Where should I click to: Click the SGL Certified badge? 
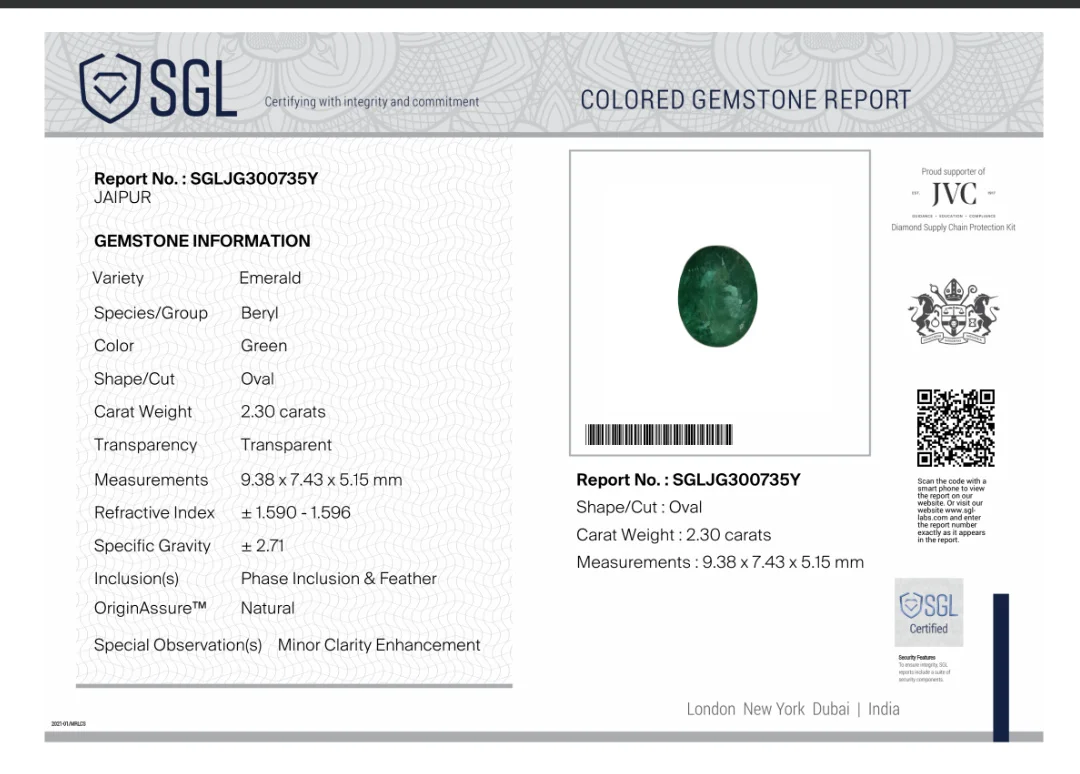[928, 612]
